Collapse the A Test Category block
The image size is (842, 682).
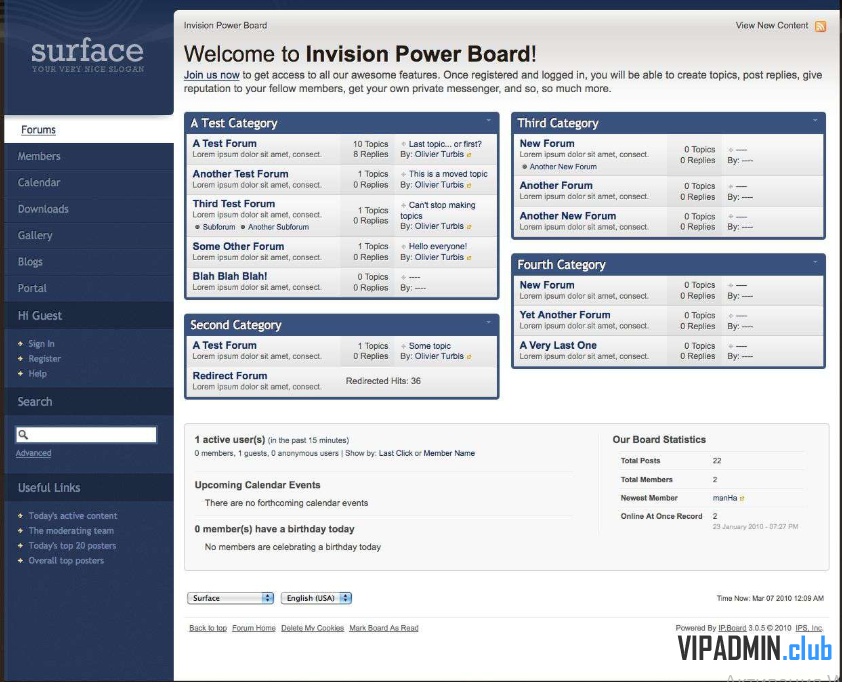click(x=489, y=121)
